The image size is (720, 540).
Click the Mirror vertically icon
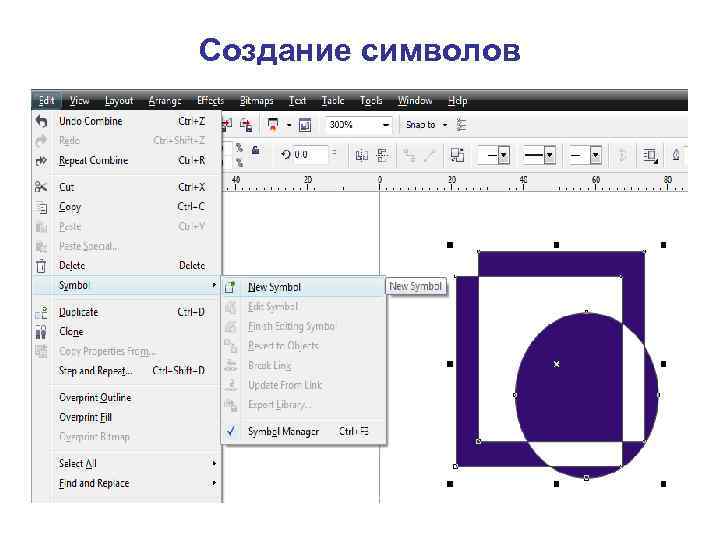382,156
